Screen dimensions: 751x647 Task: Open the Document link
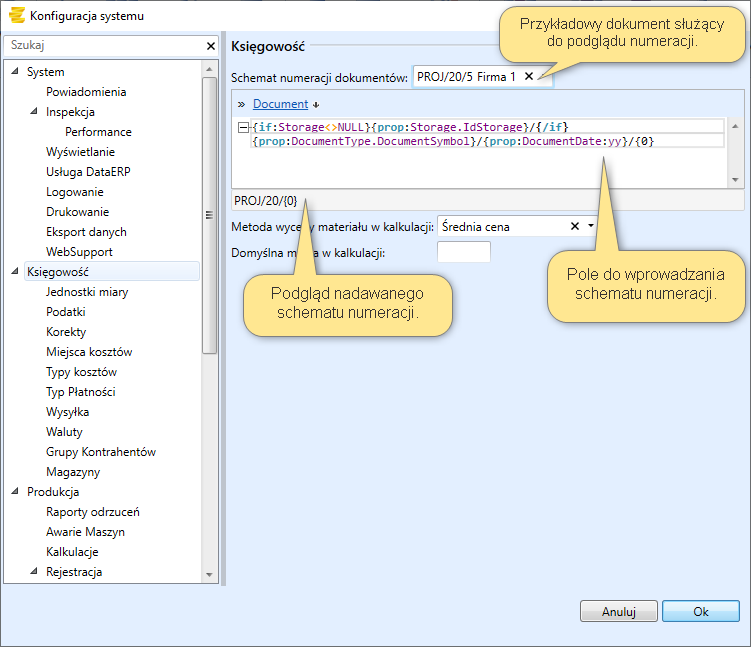pos(280,104)
